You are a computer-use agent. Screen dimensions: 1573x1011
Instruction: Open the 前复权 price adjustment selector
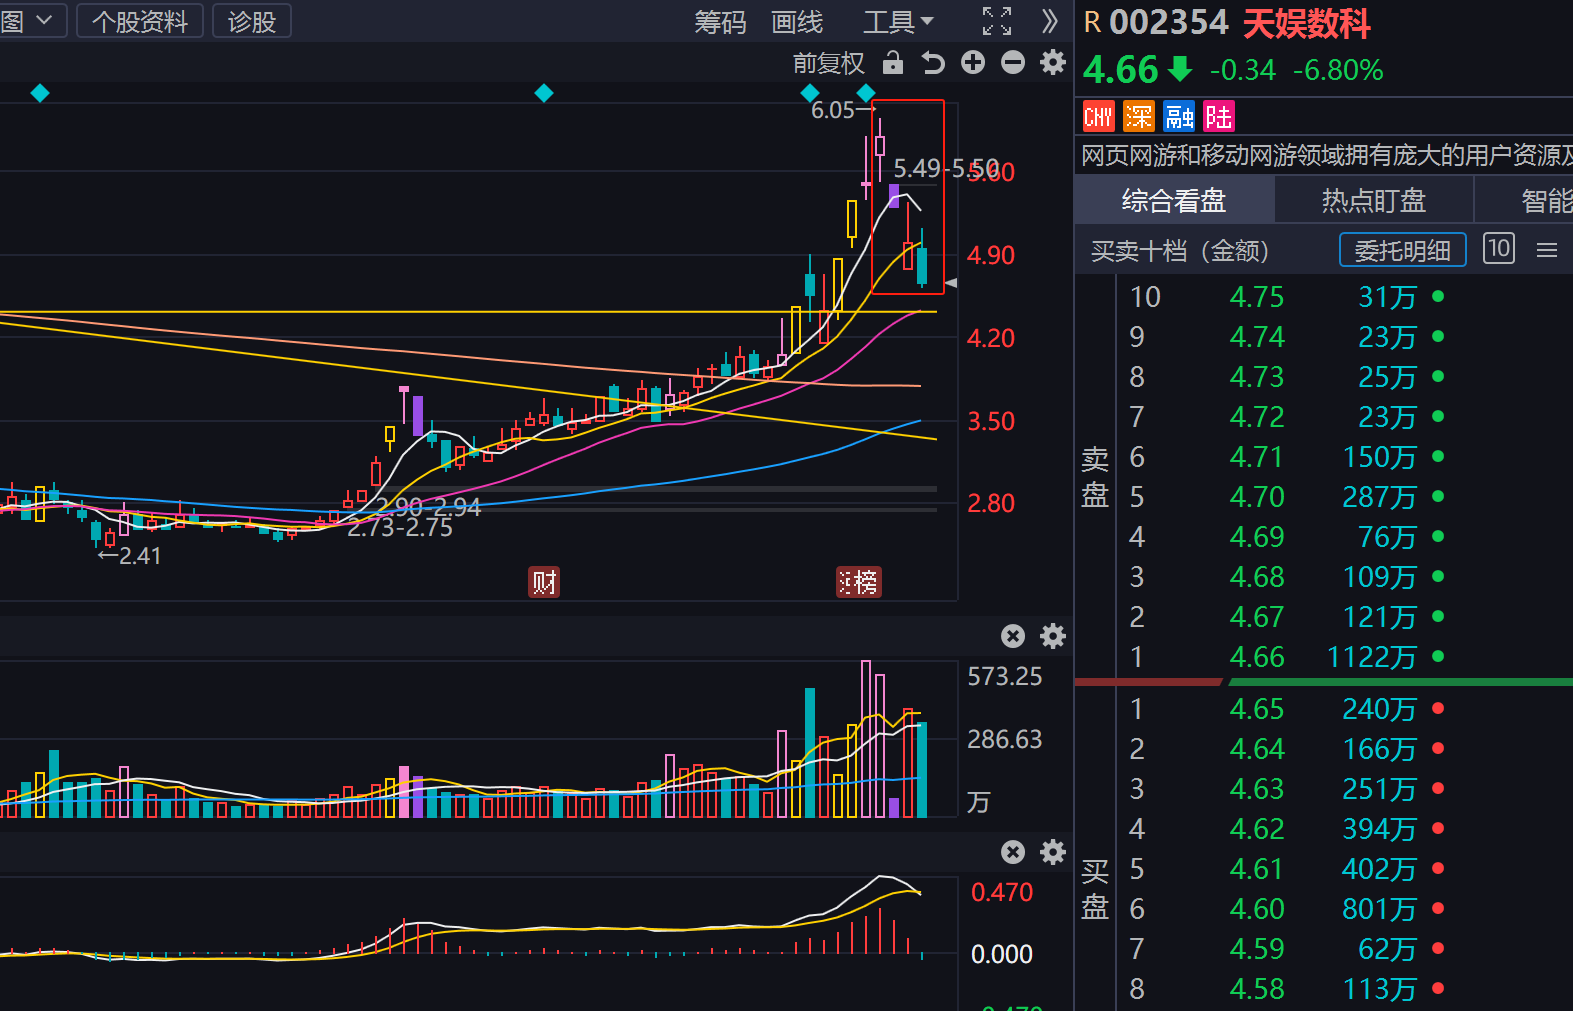(828, 64)
